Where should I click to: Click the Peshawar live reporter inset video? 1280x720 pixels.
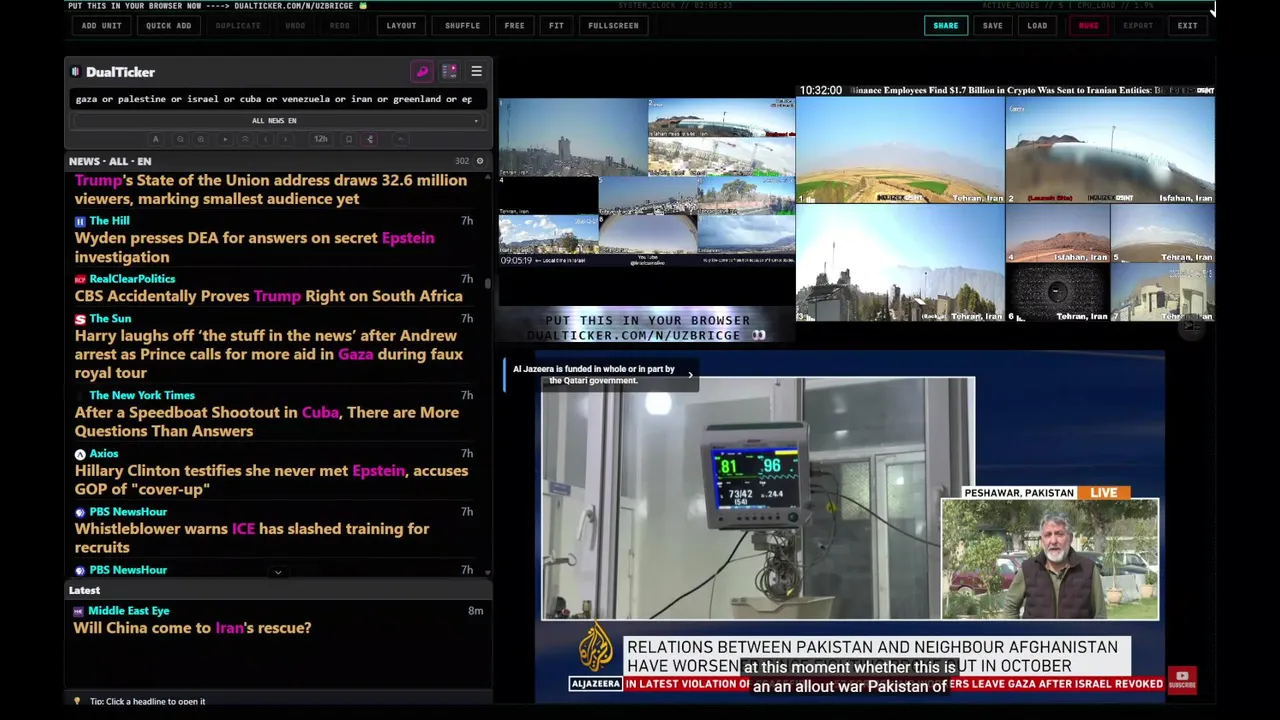tap(1050, 559)
